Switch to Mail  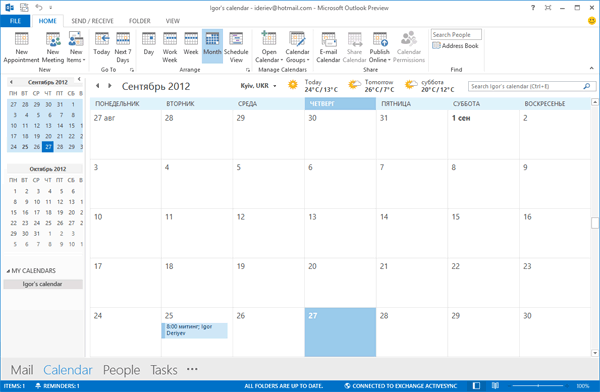(22, 370)
